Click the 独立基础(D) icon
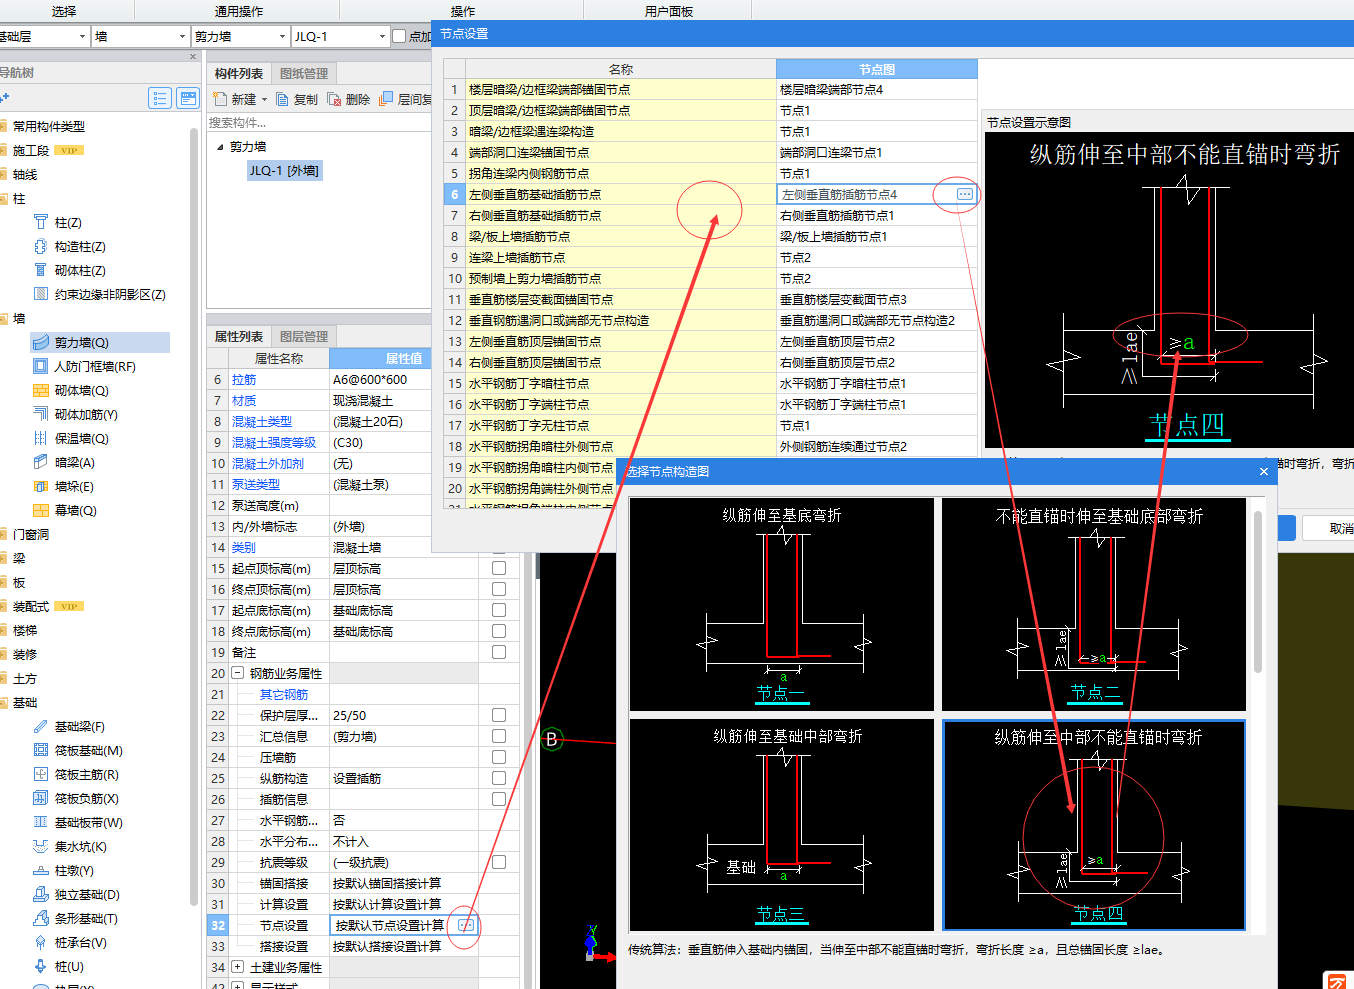 (41, 894)
